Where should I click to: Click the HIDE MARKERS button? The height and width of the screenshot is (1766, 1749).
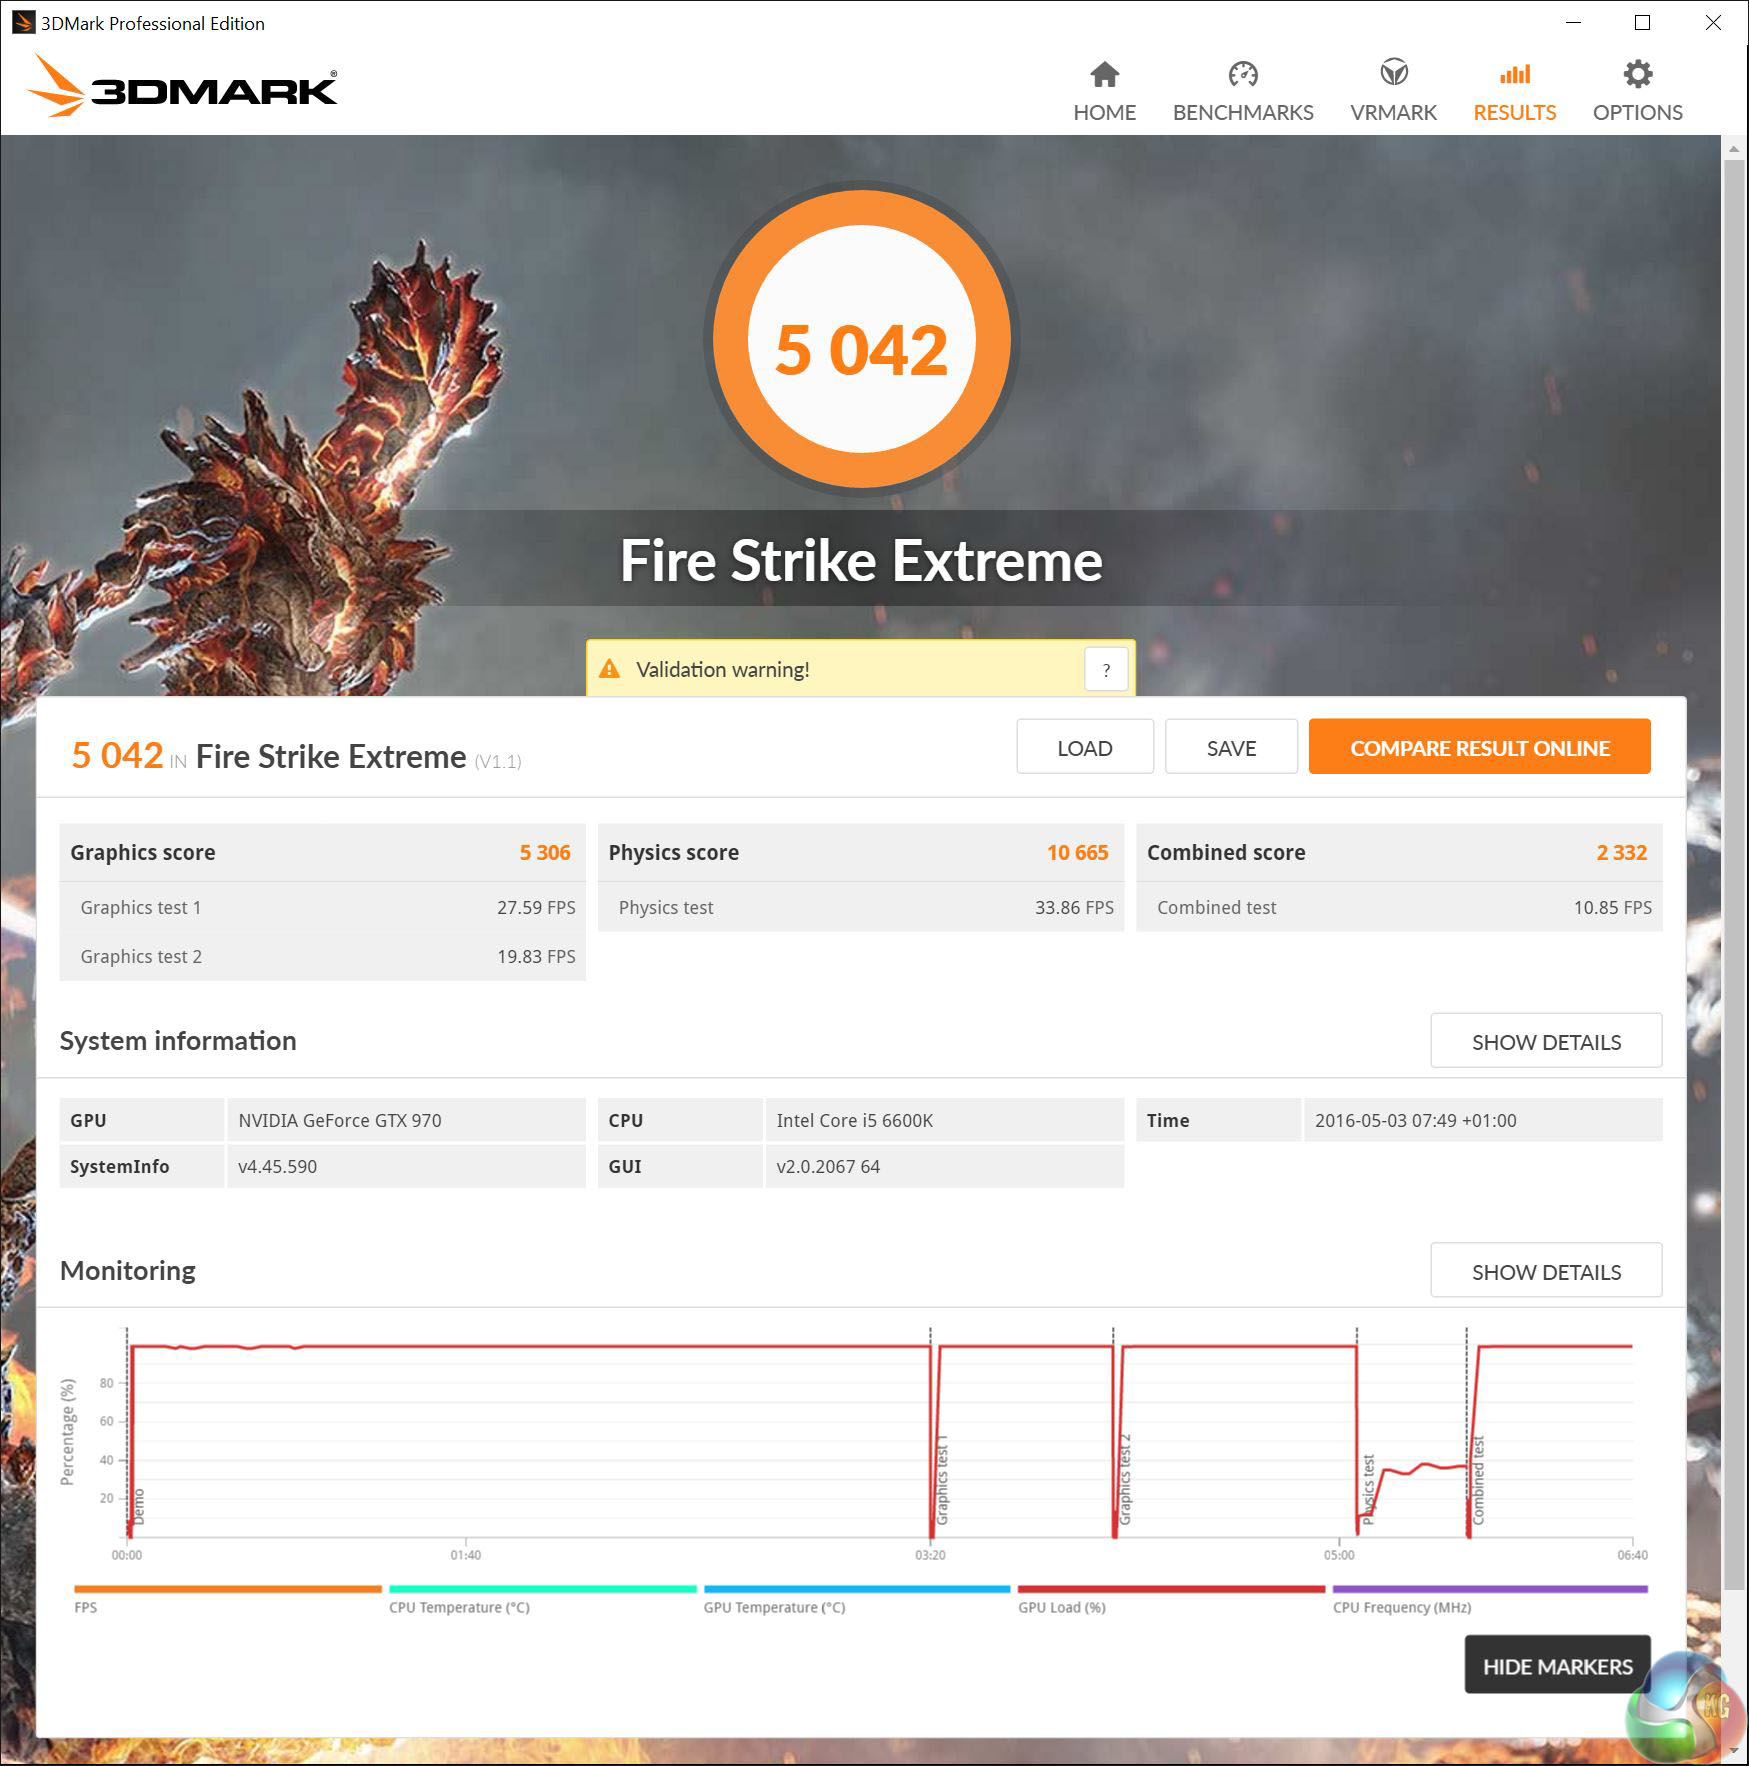(1557, 1666)
